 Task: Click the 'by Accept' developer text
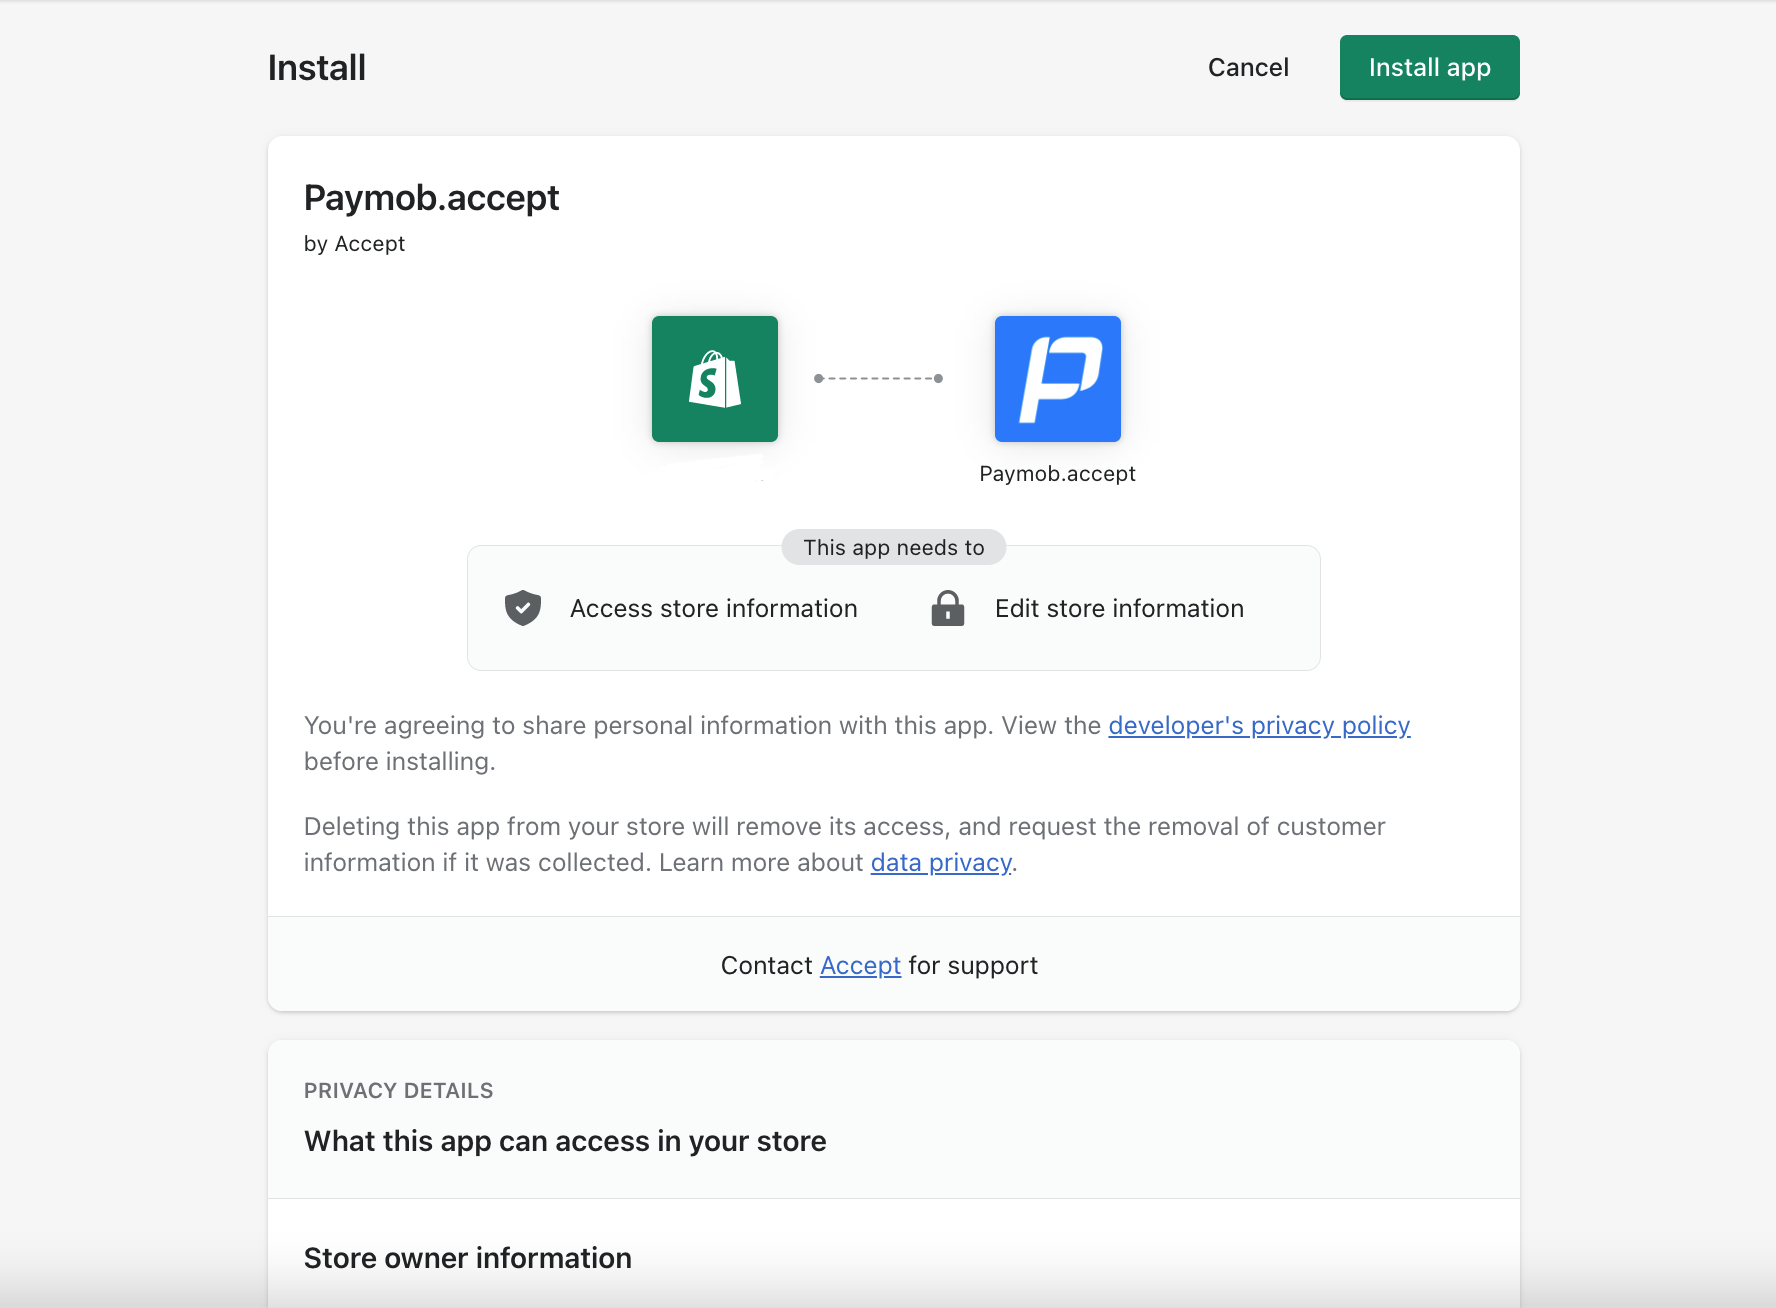tap(354, 244)
